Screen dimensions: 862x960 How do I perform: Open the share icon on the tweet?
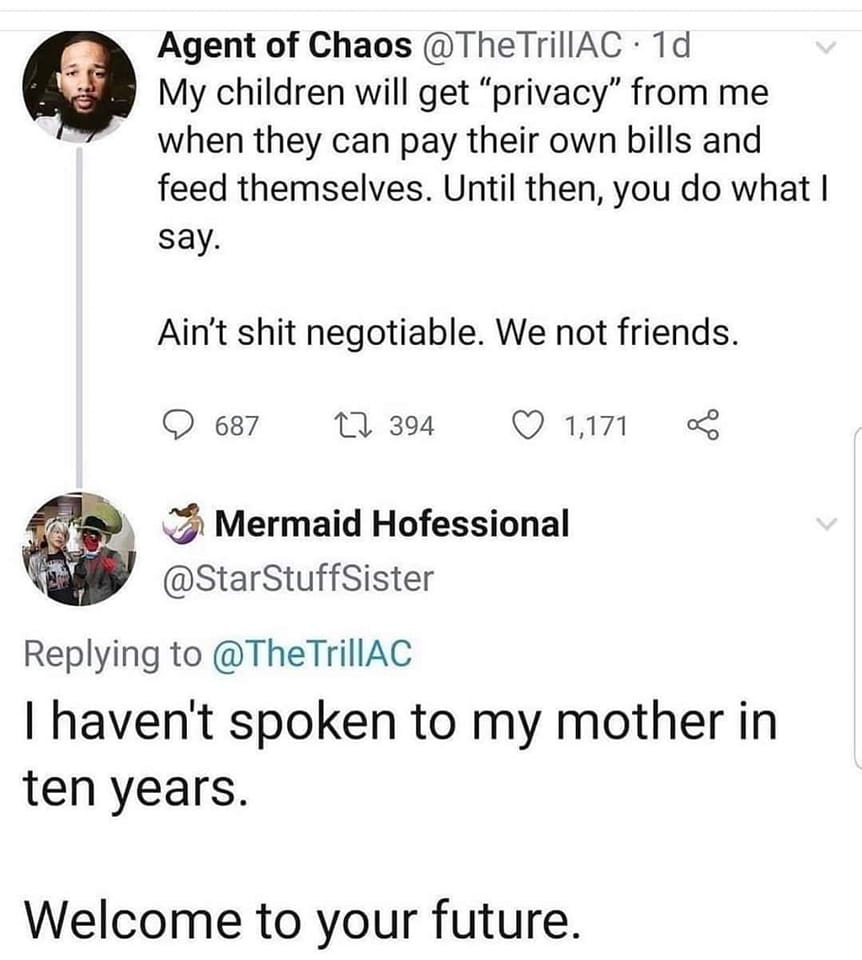[703, 426]
